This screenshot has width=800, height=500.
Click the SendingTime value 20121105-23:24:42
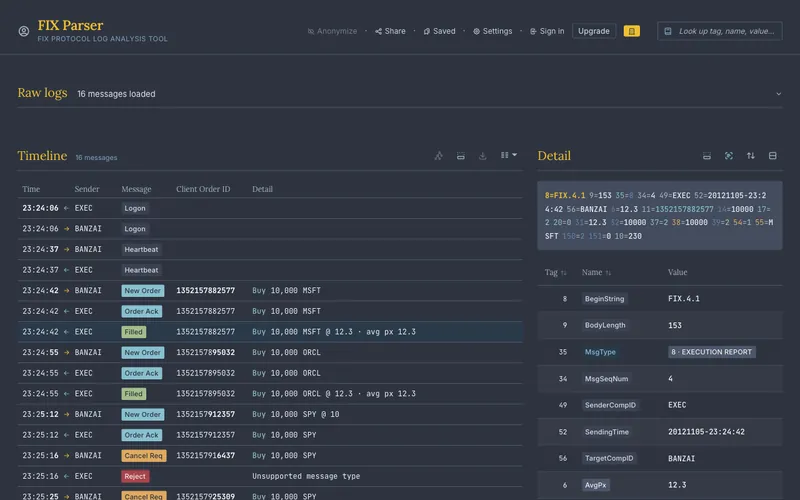(x=706, y=432)
